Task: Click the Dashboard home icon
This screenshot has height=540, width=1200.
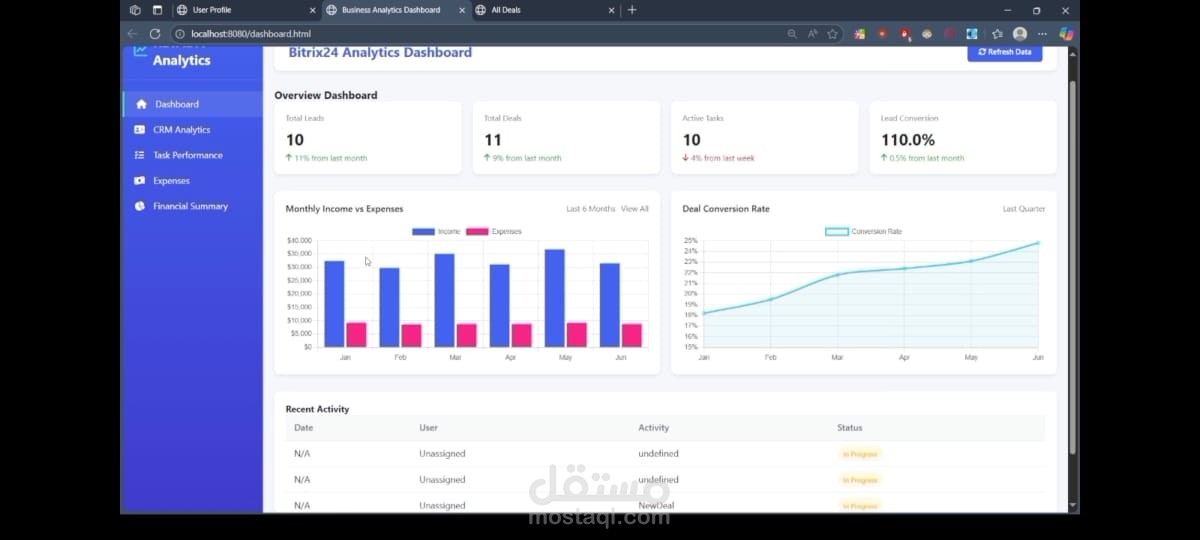Action: point(141,104)
